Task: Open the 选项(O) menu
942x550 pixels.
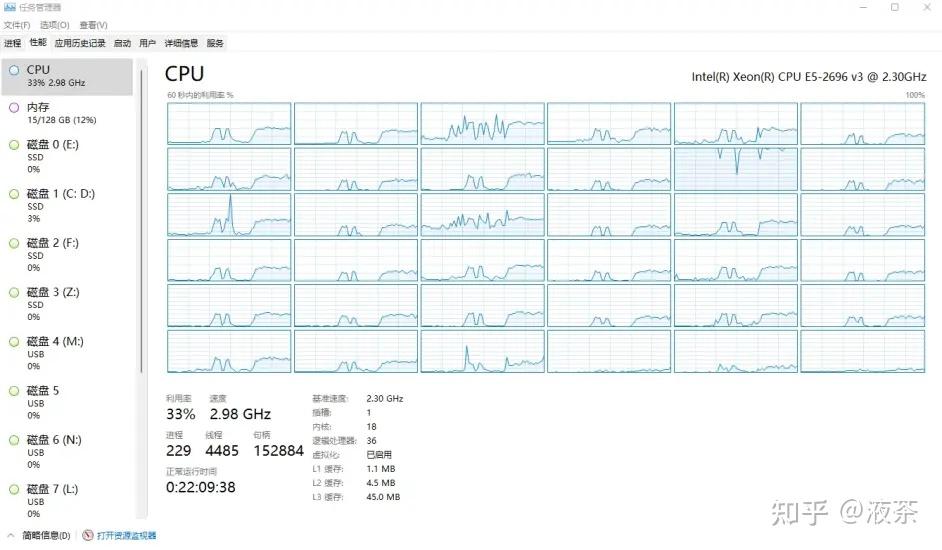Action: point(55,25)
